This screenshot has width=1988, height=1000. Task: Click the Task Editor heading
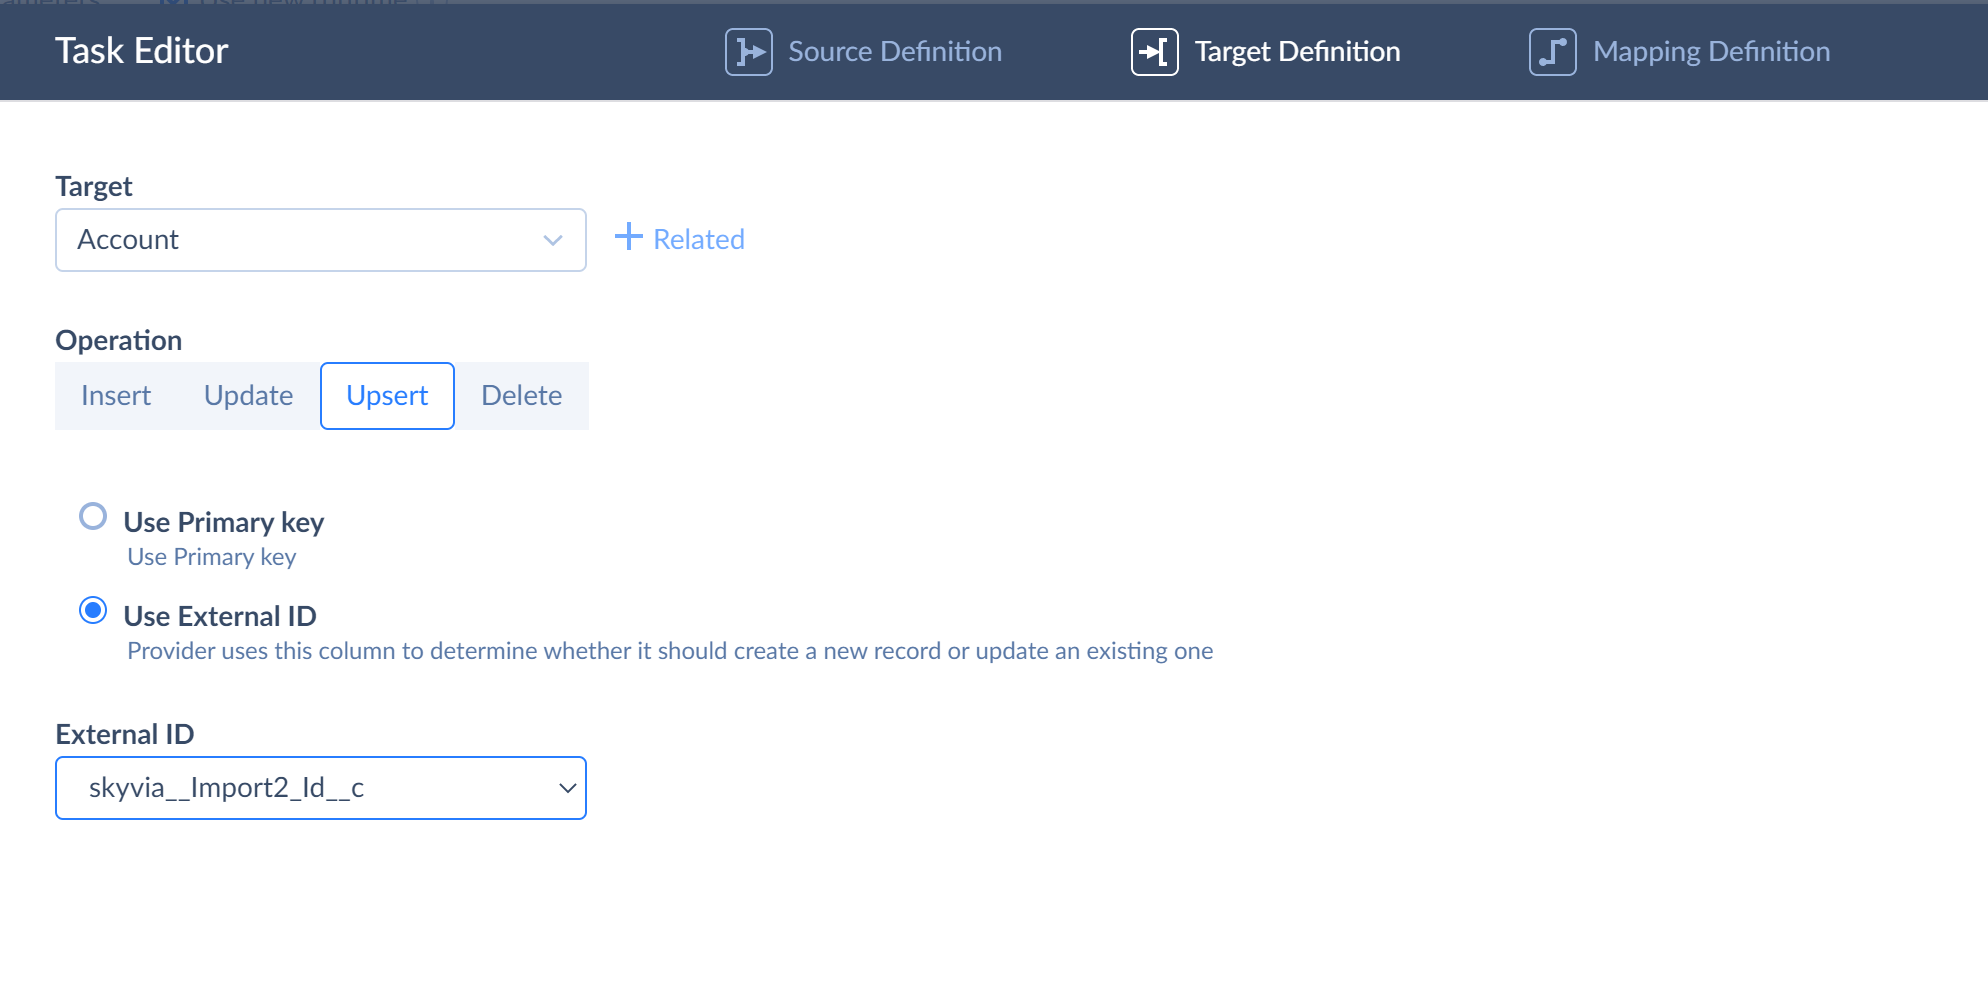pyautogui.click(x=141, y=50)
